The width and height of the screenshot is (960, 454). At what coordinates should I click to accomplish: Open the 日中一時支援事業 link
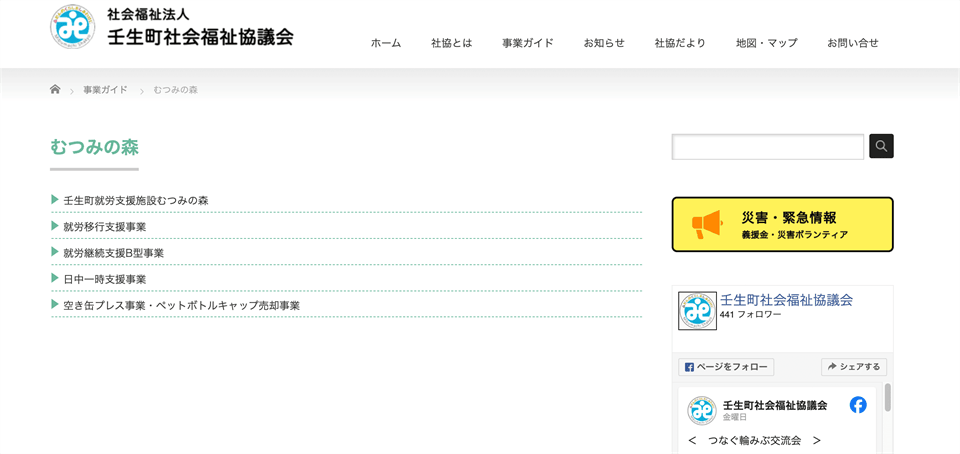click(105, 279)
